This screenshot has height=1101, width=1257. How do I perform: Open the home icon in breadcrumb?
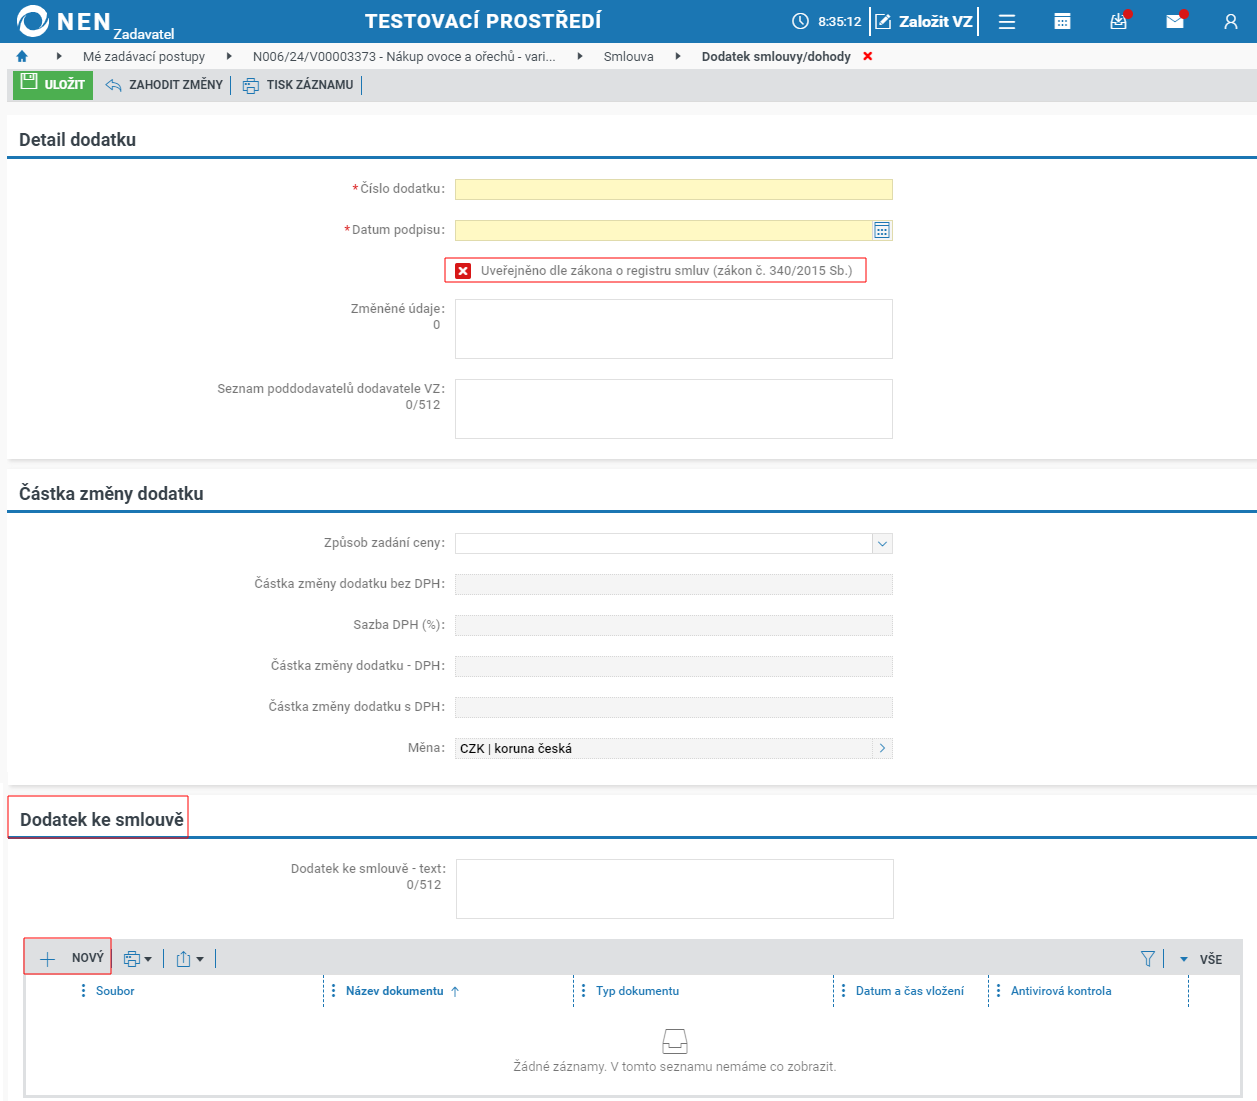click(22, 56)
